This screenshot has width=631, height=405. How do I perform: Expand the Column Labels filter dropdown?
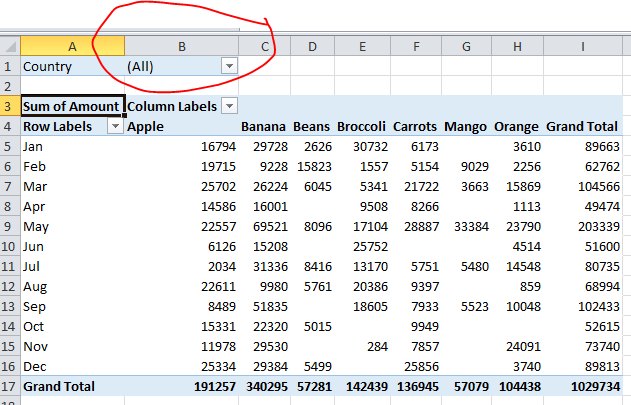229,106
